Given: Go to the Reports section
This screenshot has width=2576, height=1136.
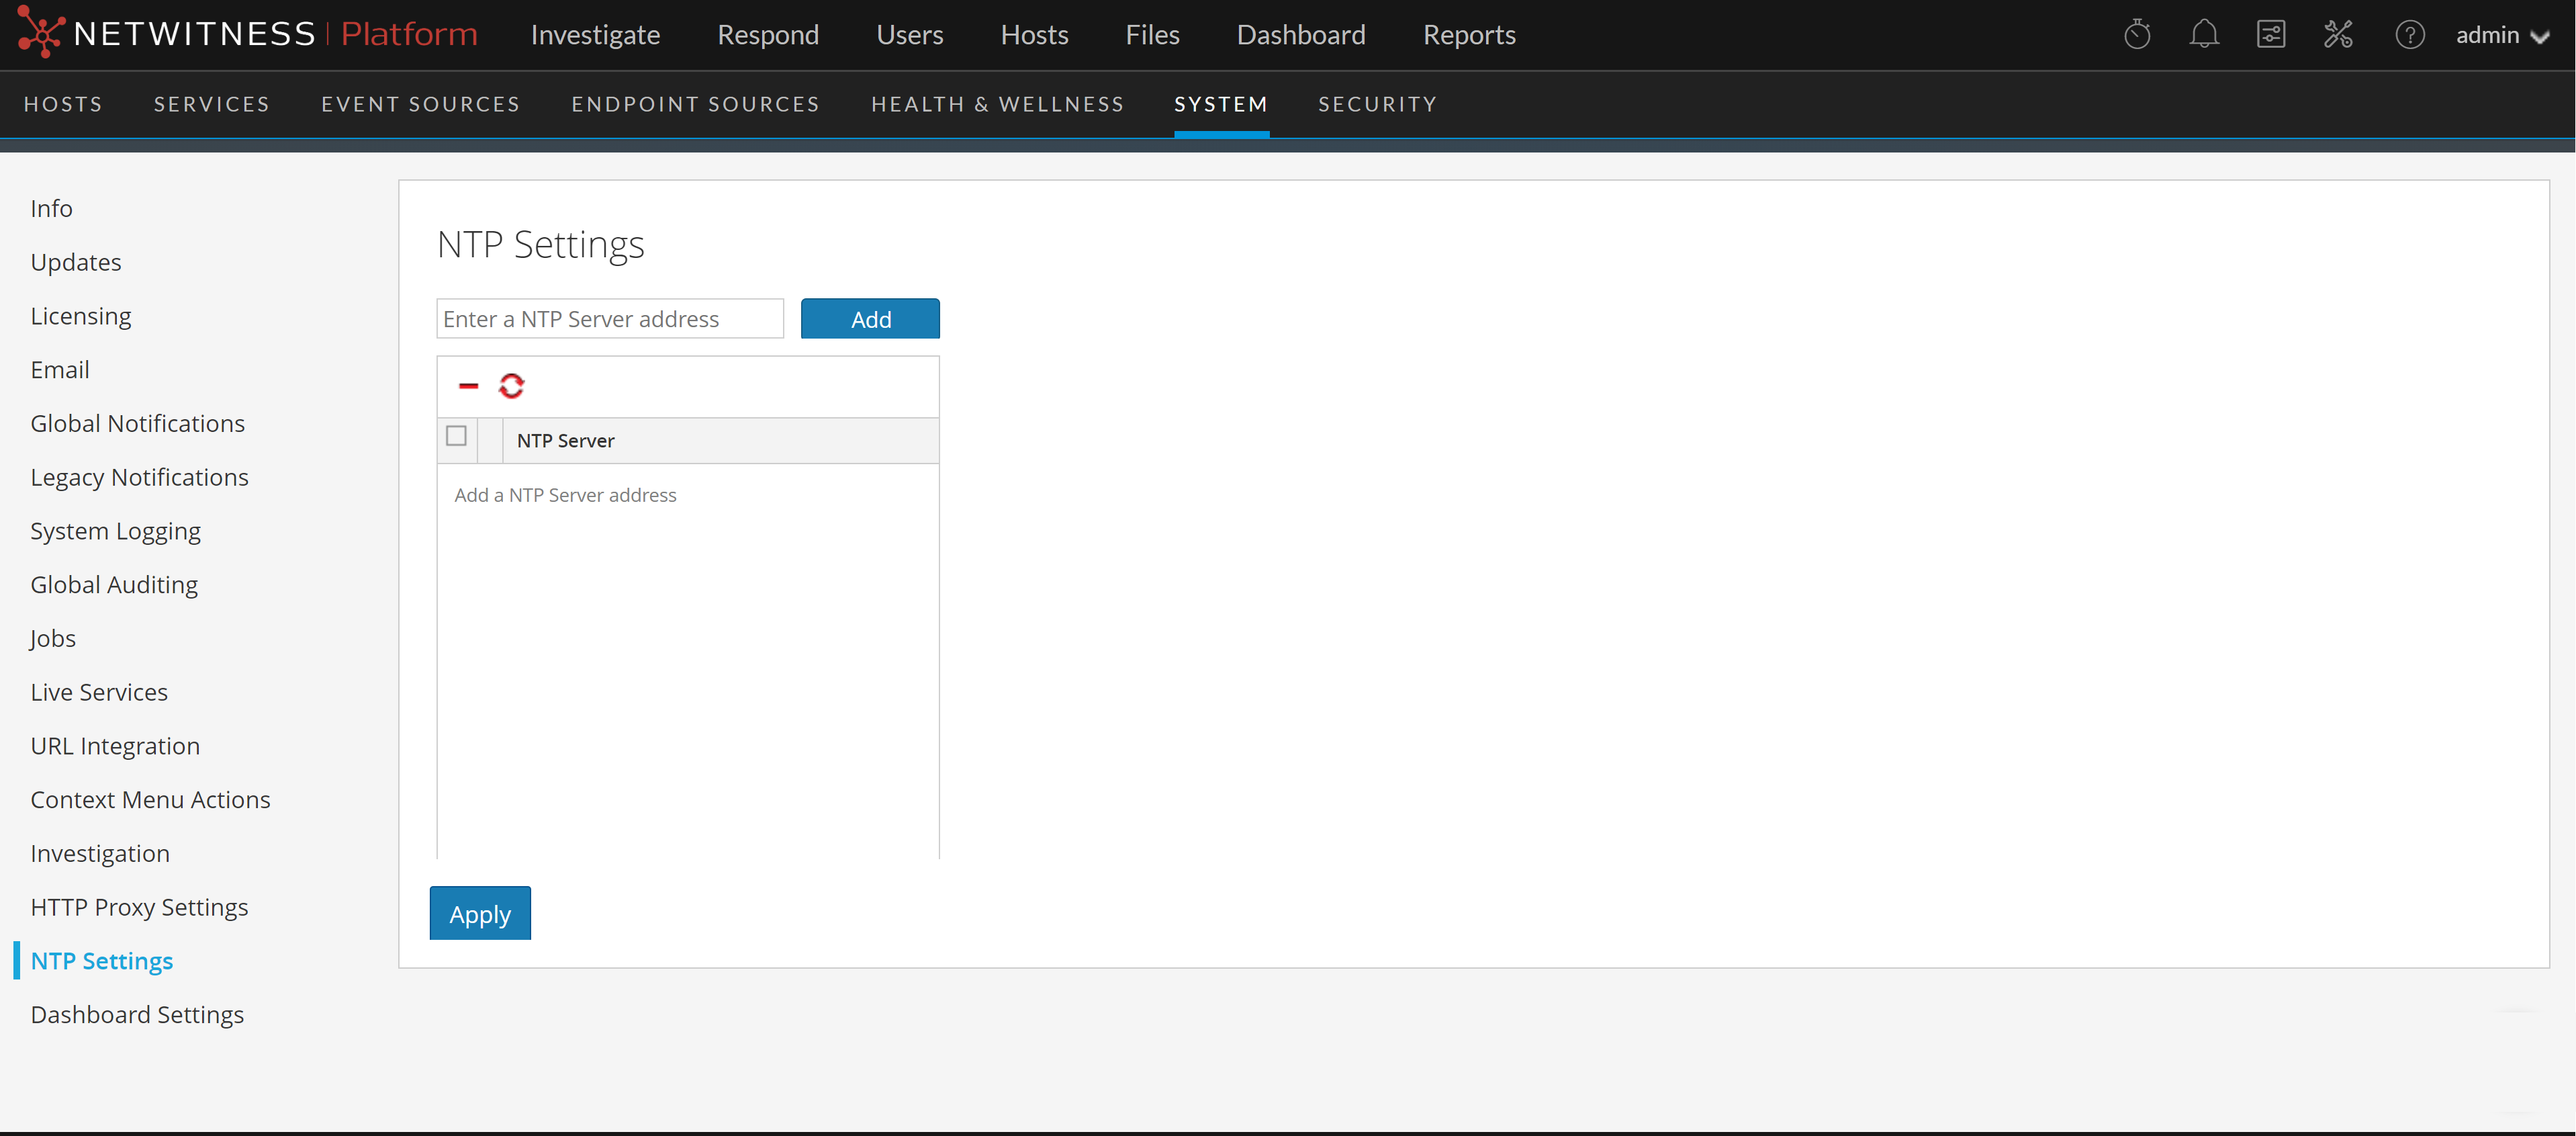Looking at the screenshot, I should 1469,34.
